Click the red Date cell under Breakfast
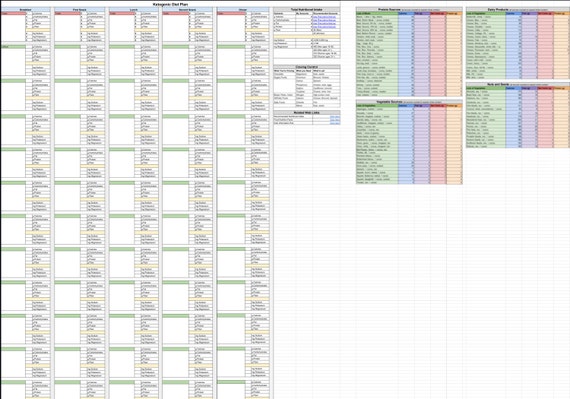Screen dimensions: 570x399 [x=13, y=13]
